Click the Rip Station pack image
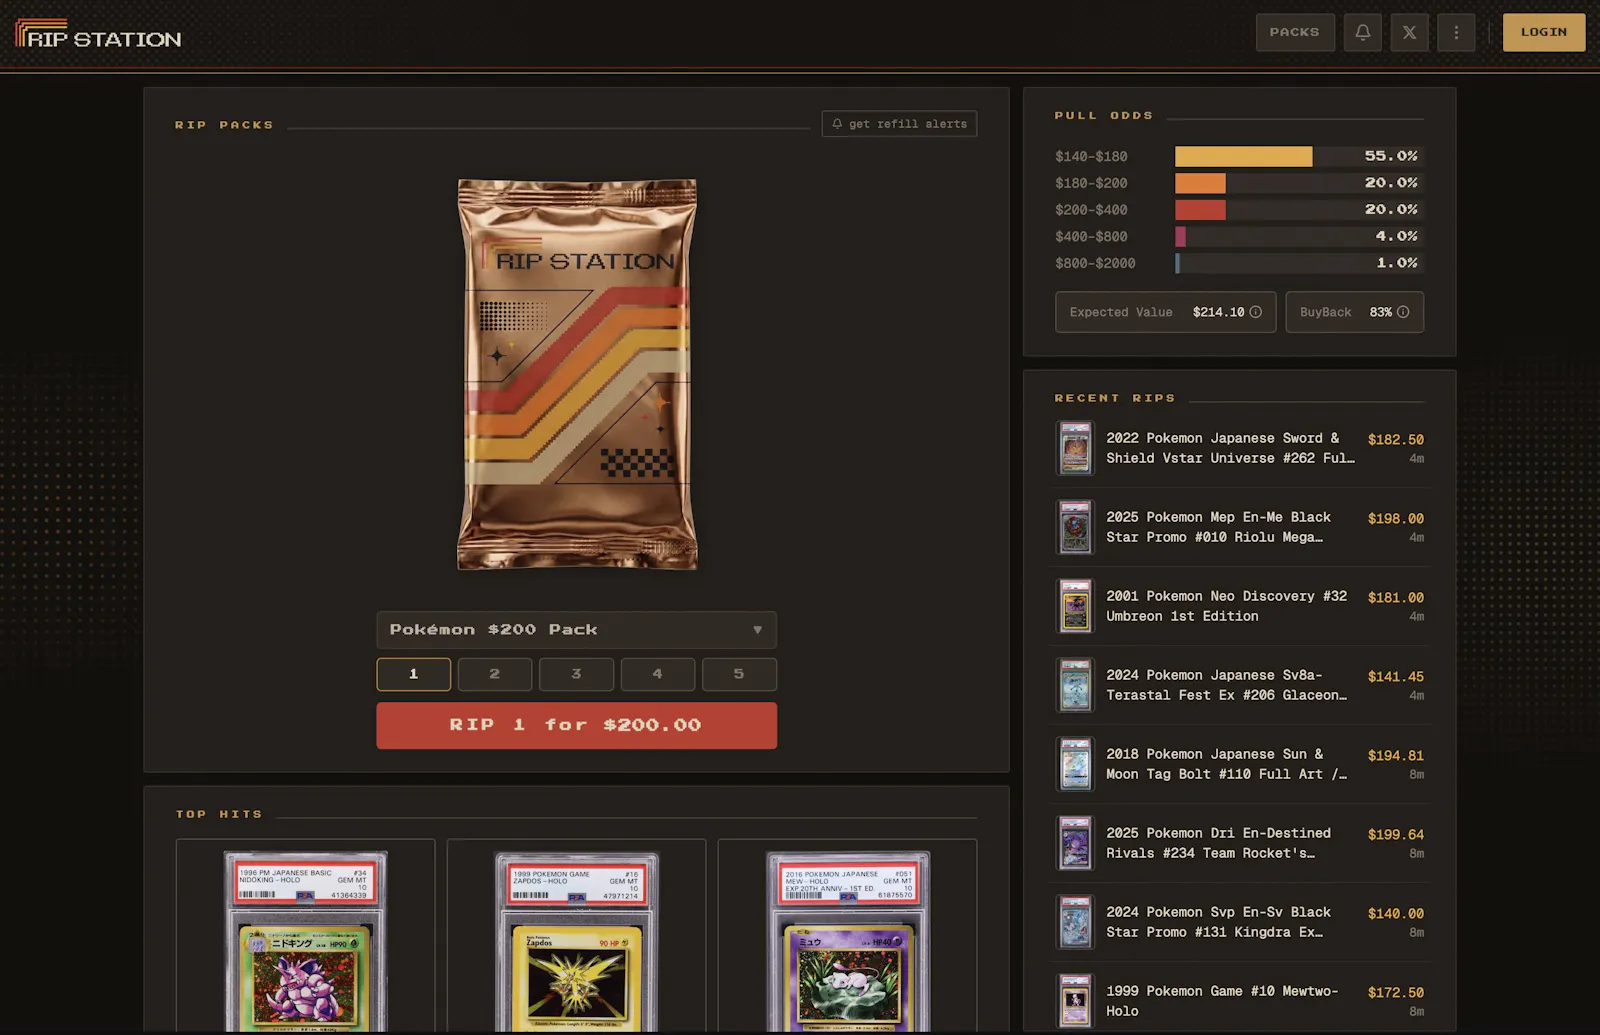 (577, 375)
